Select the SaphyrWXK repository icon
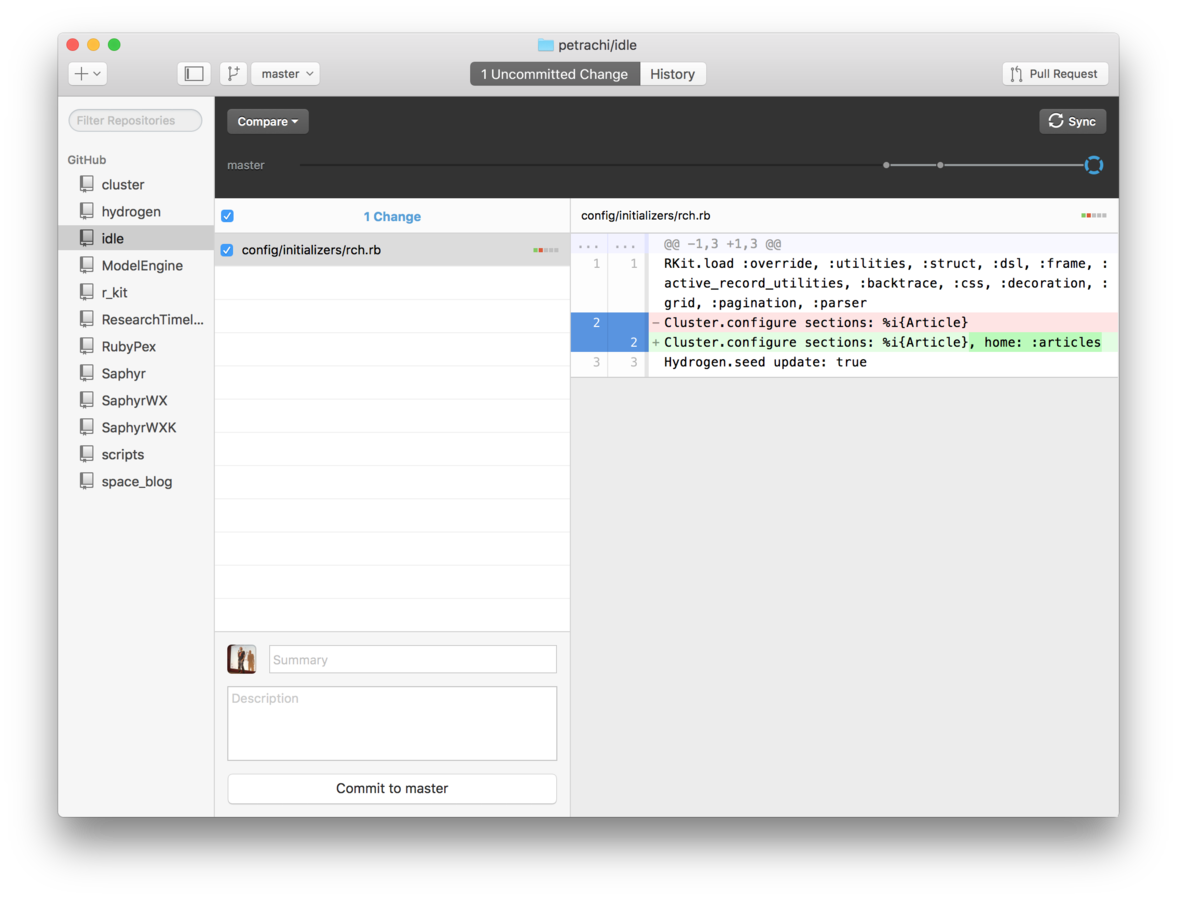The height and width of the screenshot is (900, 1177). coord(87,427)
